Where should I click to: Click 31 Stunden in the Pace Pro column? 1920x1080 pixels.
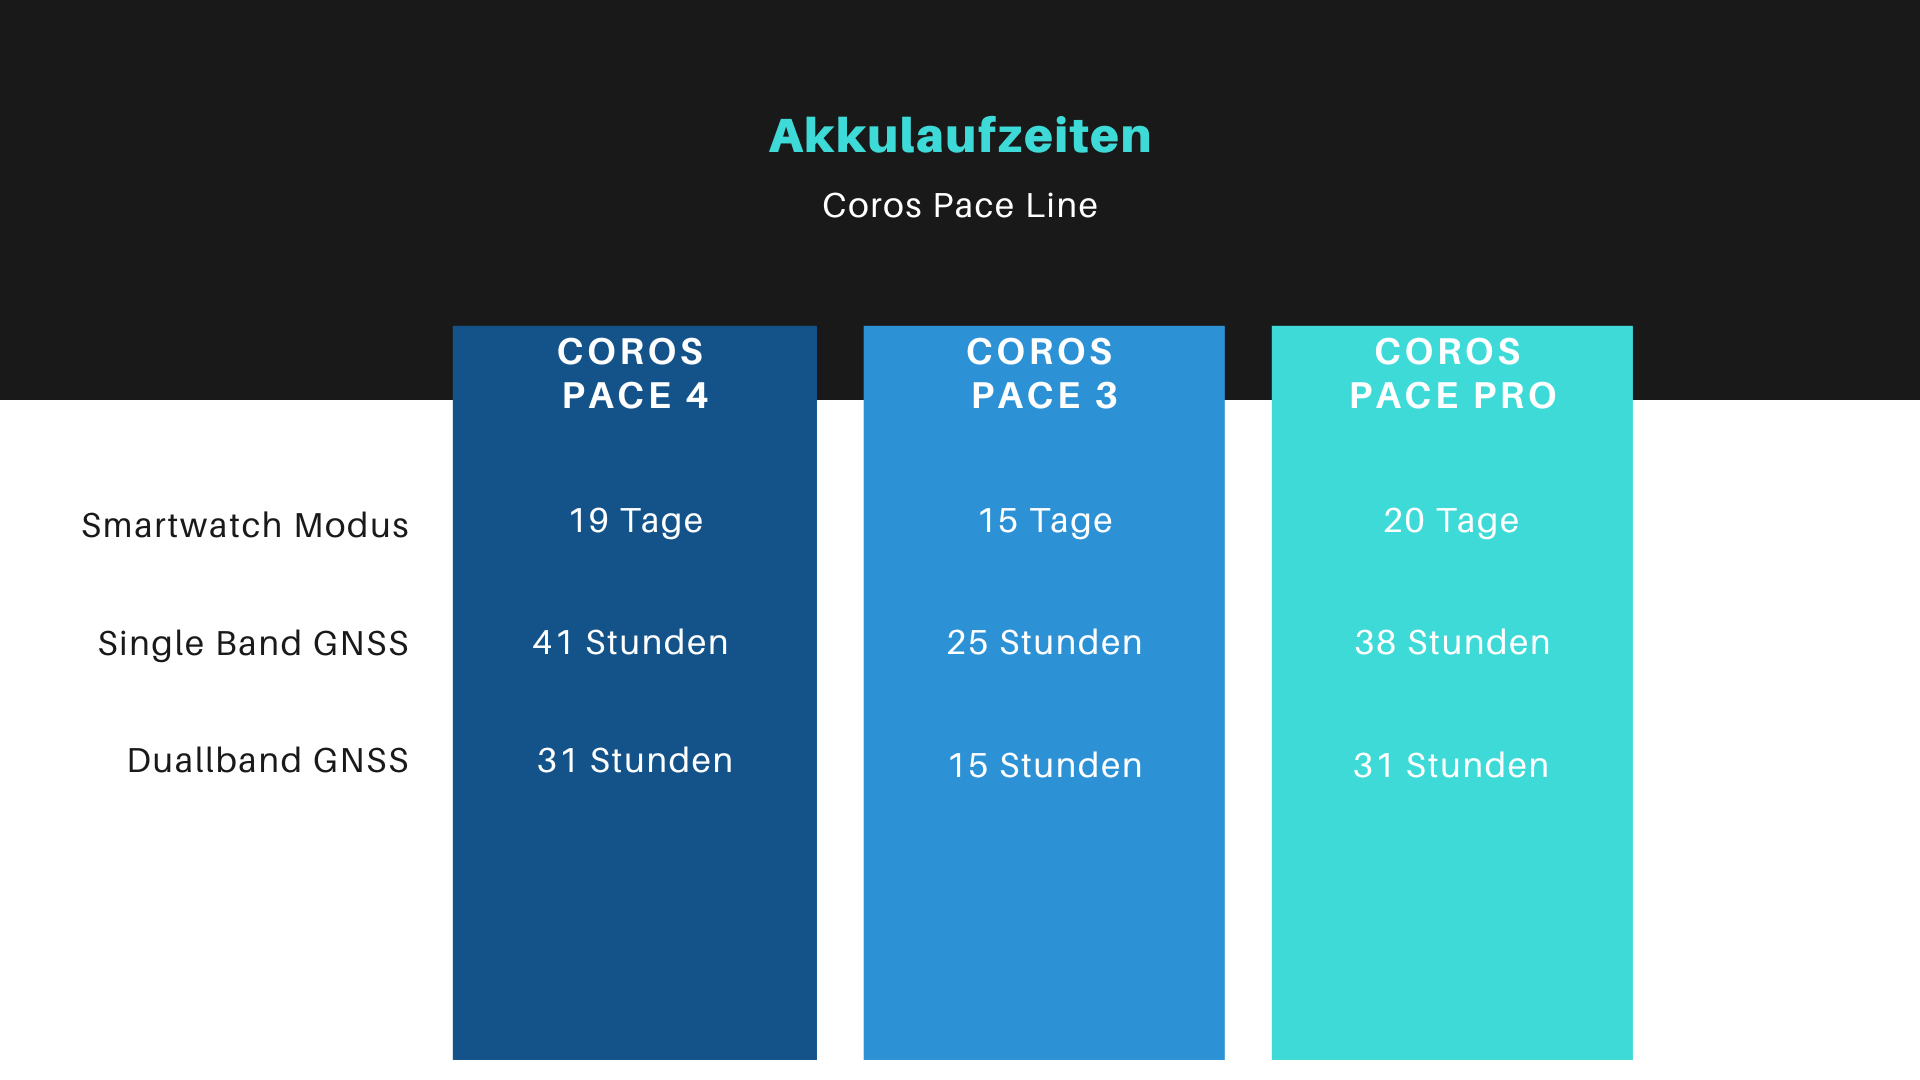[1451, 766]
